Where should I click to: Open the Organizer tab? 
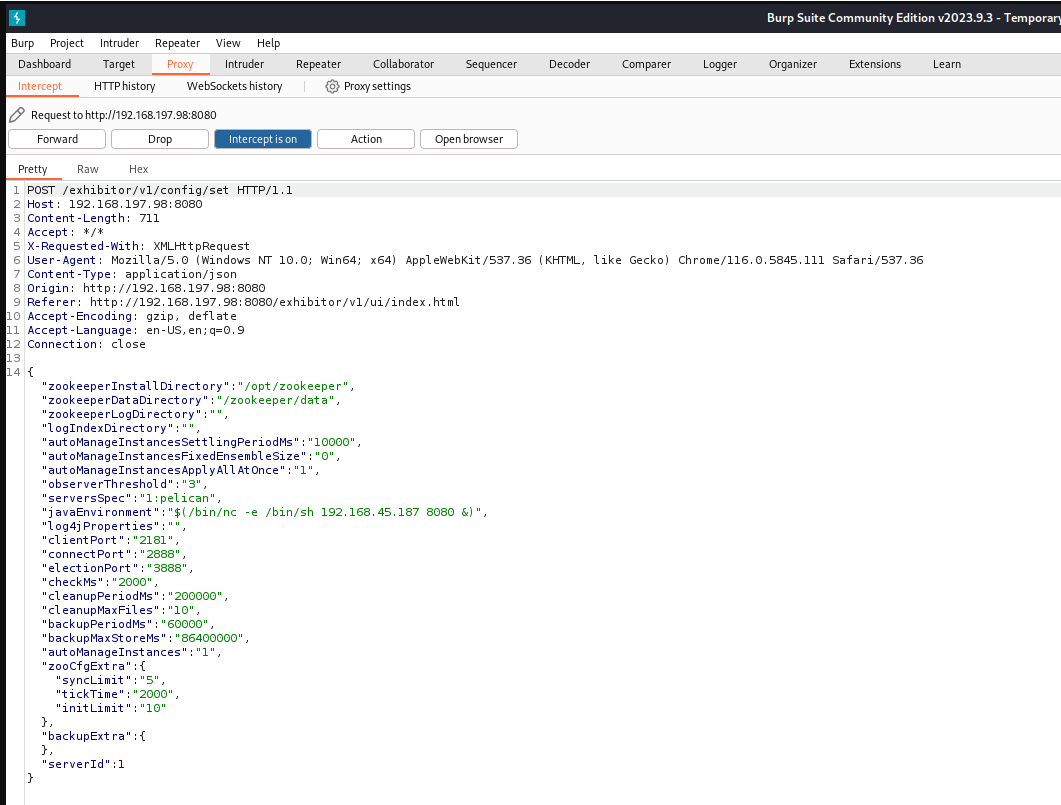click(792, 64)
